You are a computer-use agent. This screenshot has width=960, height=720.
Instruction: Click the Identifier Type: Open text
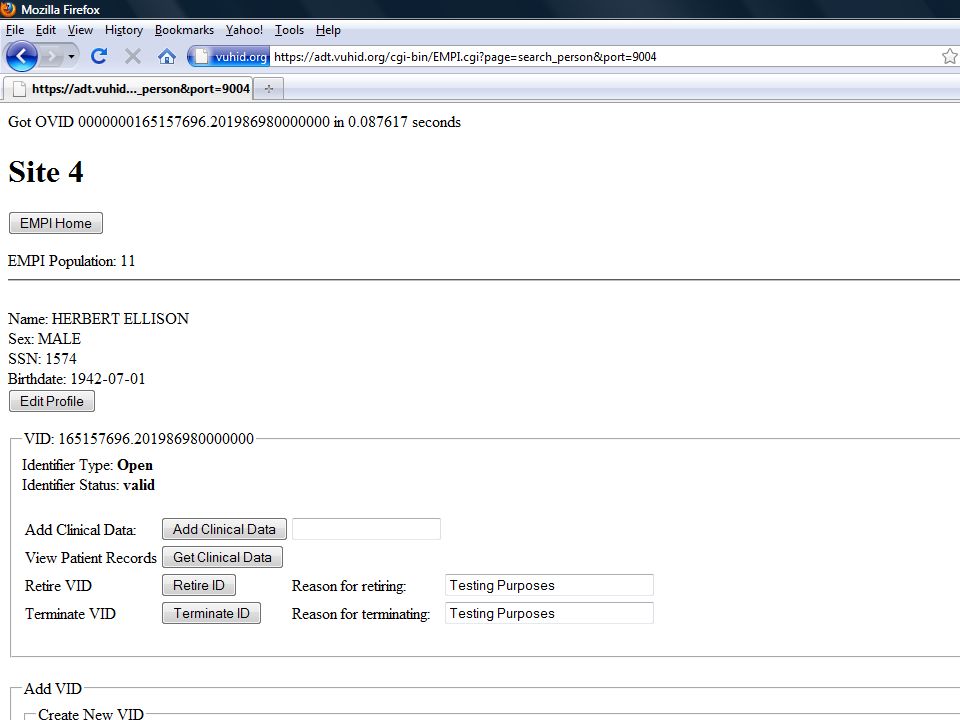(88, 465)
